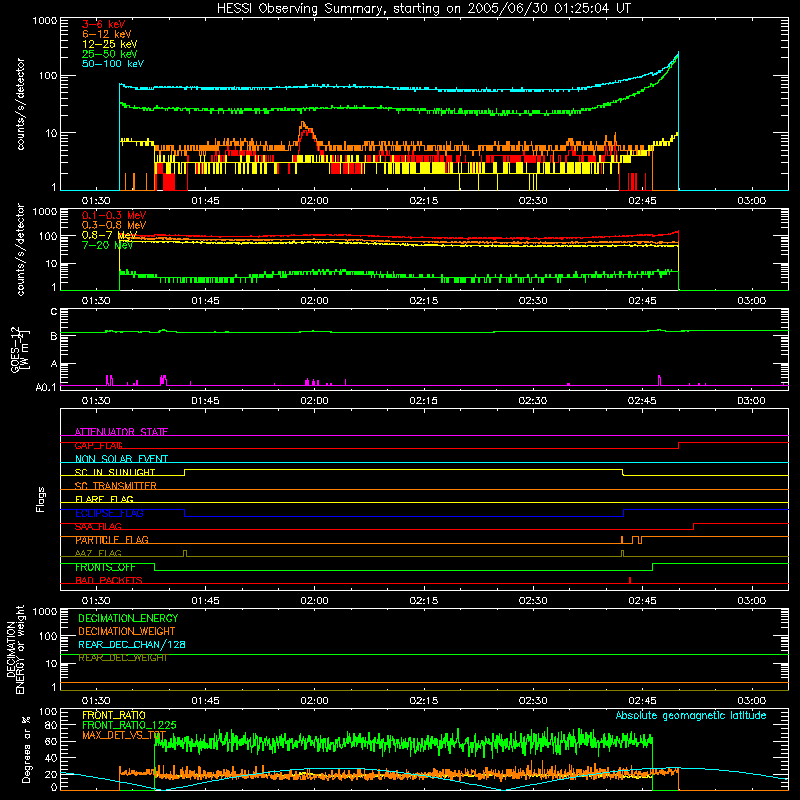The image size is (800, 800).
Task: Click the DECIMATION_WEIGHT legend label
Action: coord(127,632)
